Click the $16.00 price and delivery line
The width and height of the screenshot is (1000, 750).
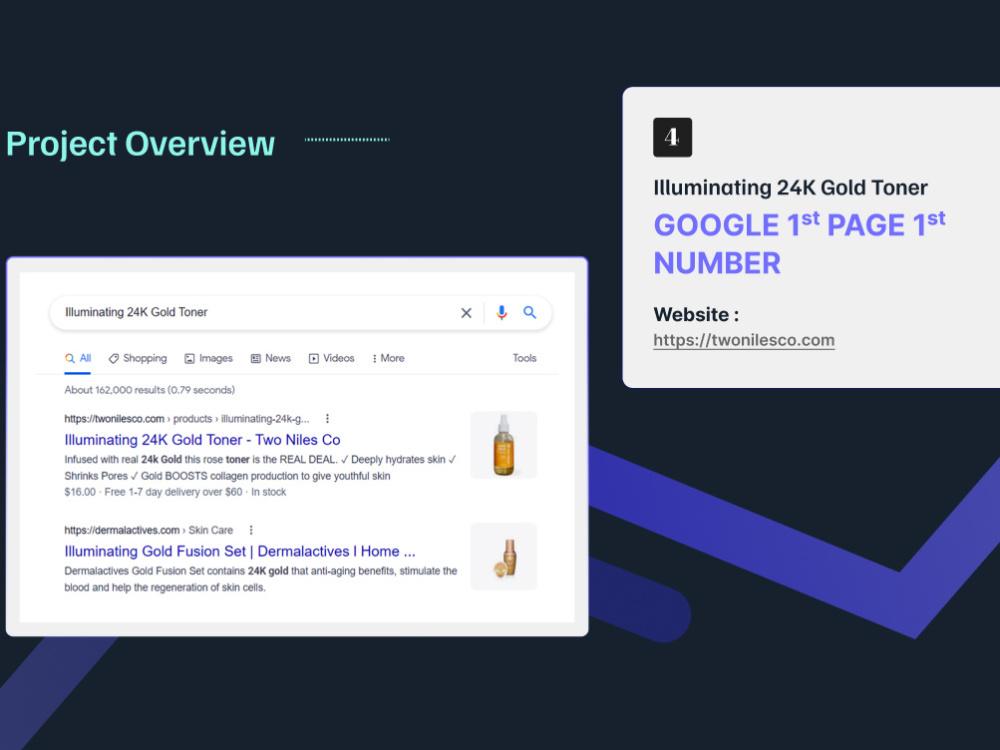pos(175,492)
